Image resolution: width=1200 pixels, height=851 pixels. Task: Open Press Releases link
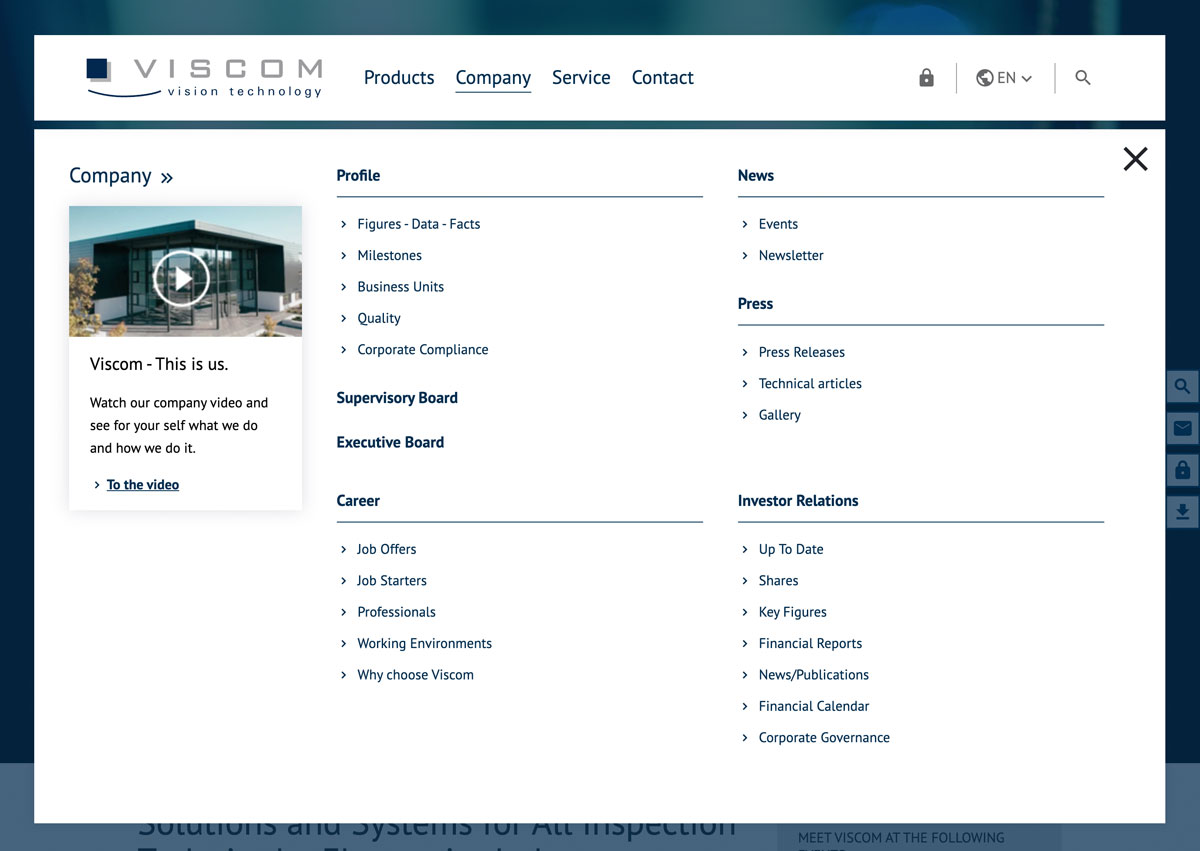(x=801, y=352)
